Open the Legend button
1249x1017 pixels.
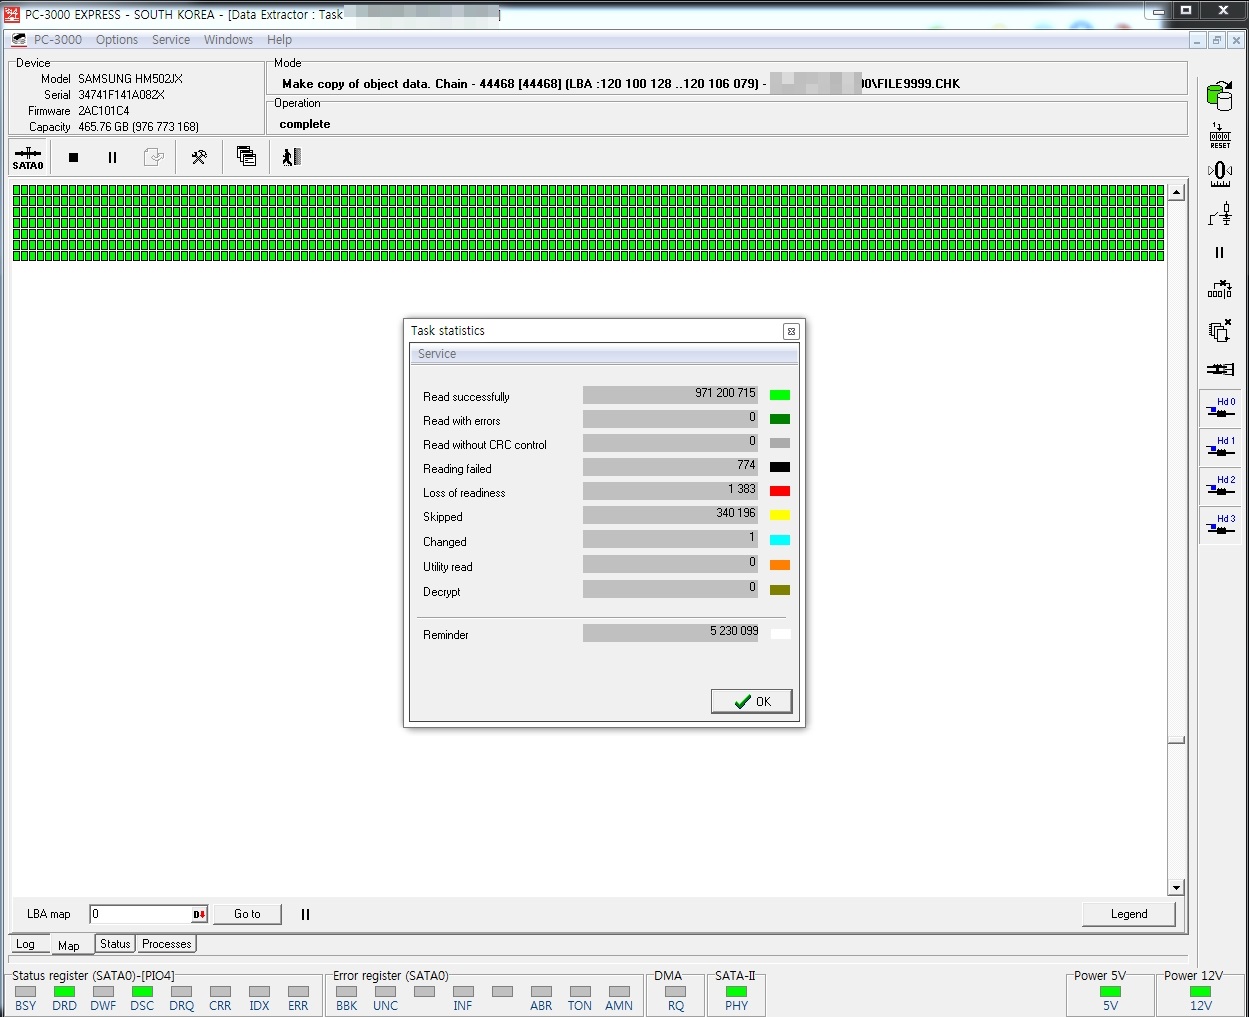1129,914
